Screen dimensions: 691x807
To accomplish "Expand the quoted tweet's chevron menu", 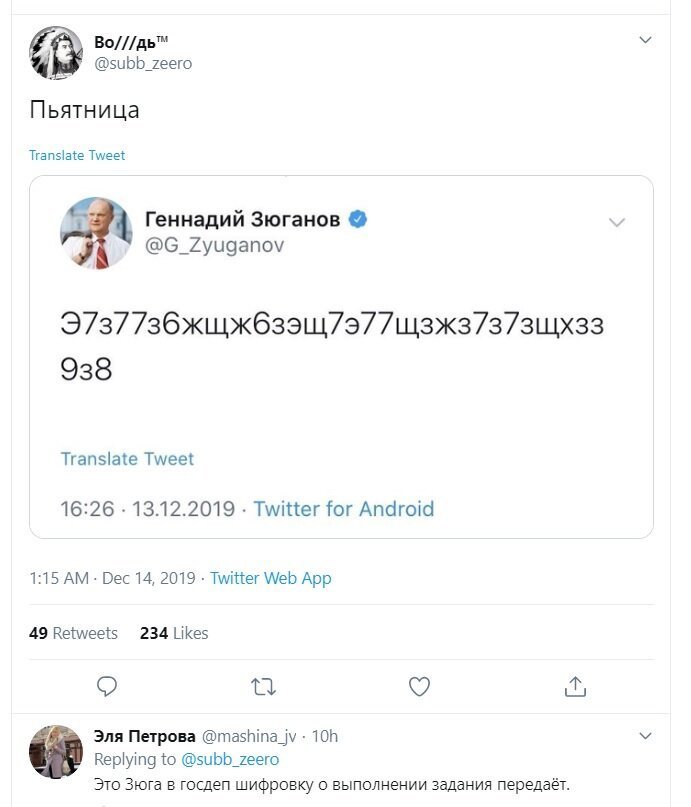I will point(617,222).
